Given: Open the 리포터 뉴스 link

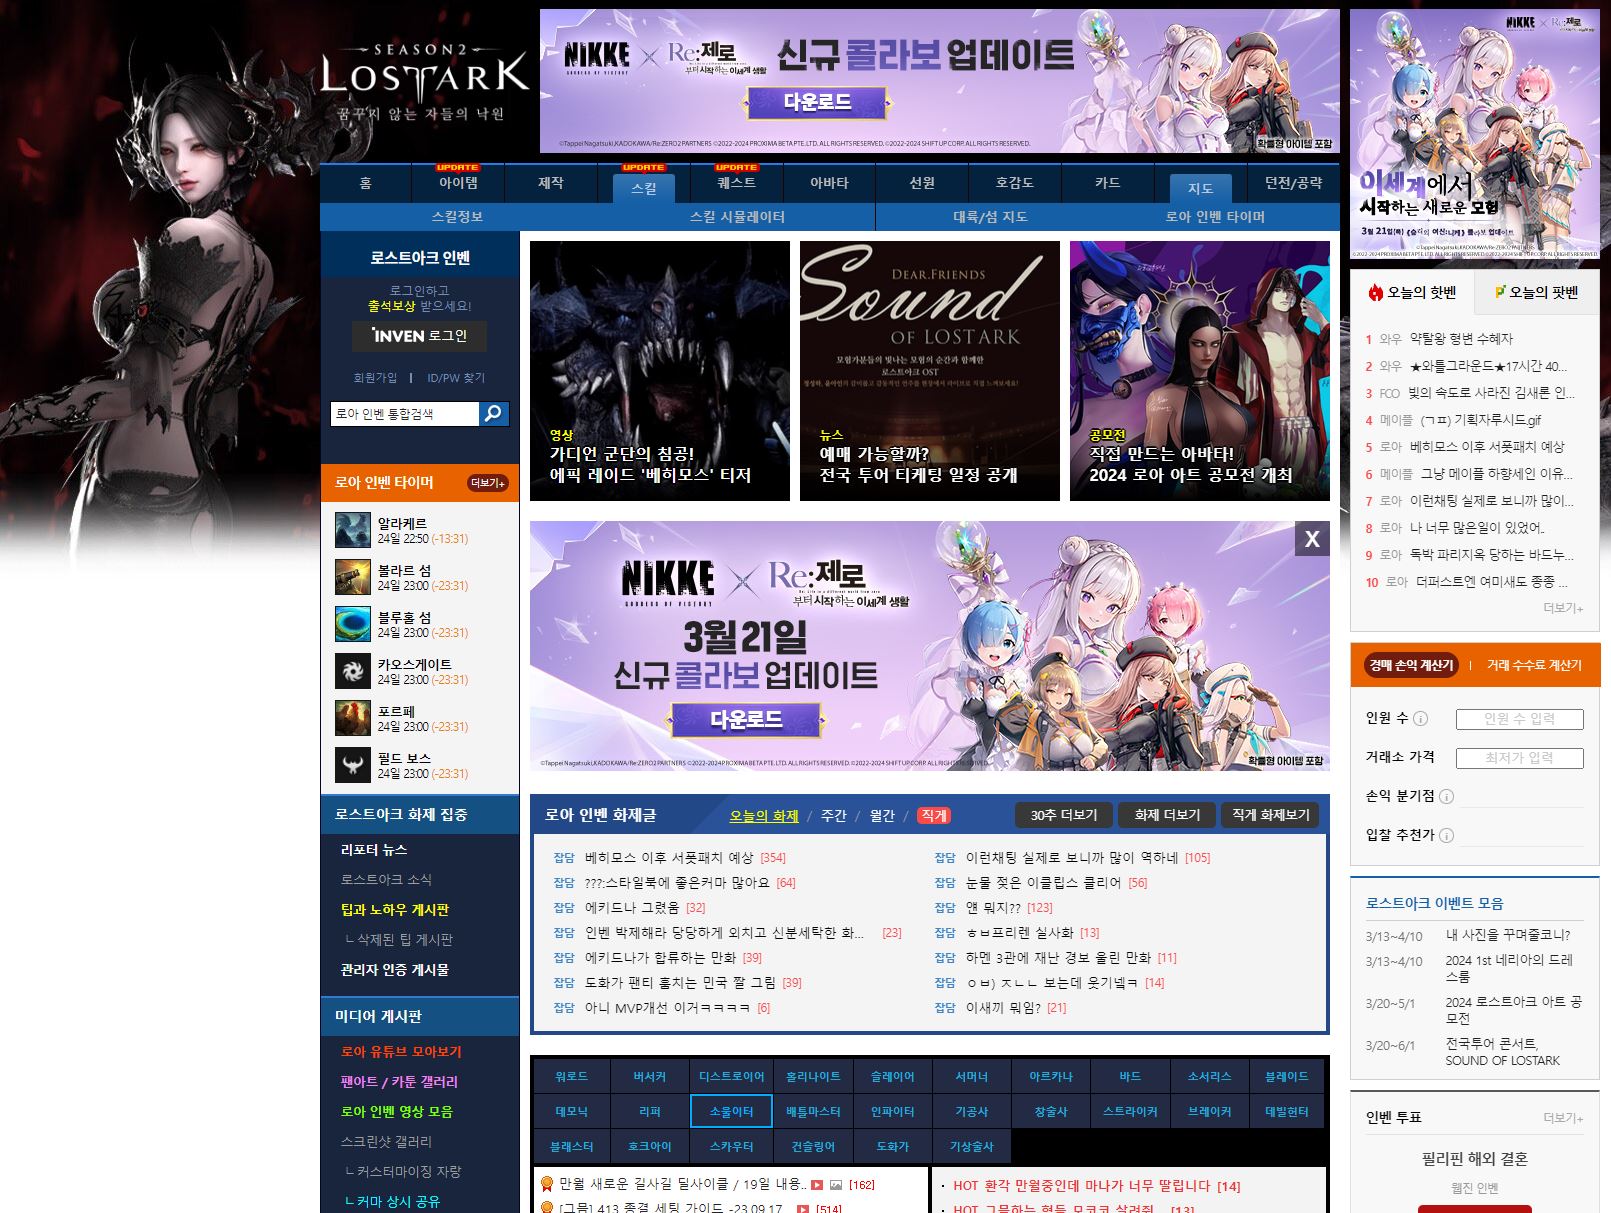Looking at the screenshot, I should coord(374,850).
